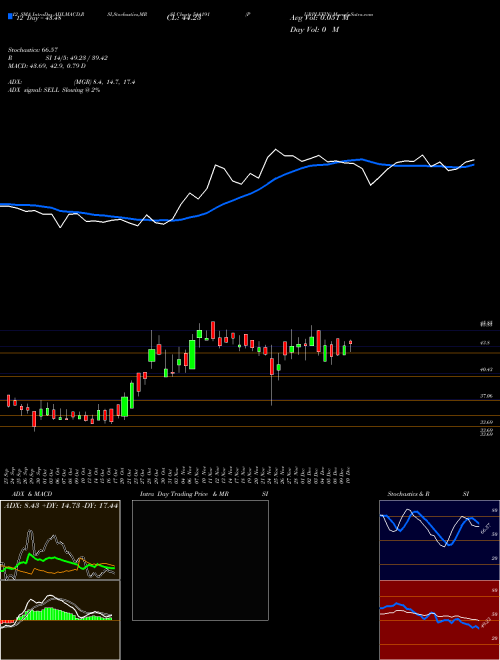
Task: Click the 37.06 price axis label
Action: tap(486, 396)
